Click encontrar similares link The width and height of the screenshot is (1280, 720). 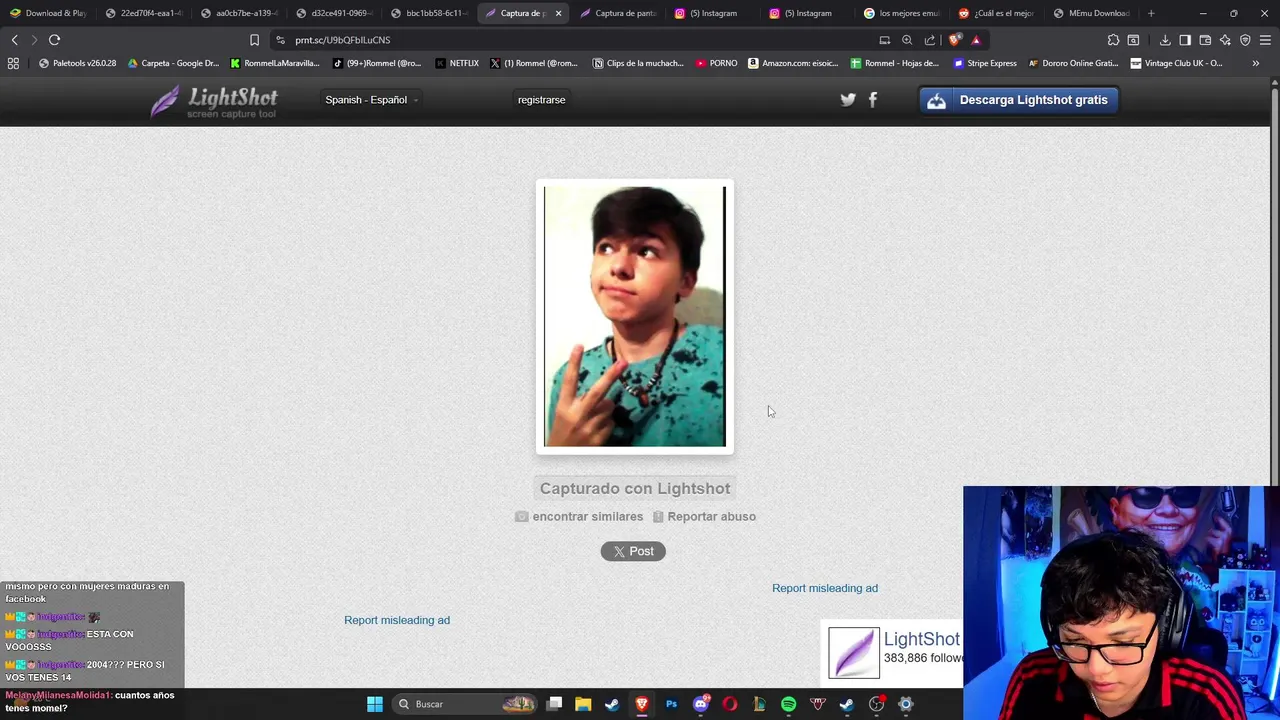[x=579, y=517]
